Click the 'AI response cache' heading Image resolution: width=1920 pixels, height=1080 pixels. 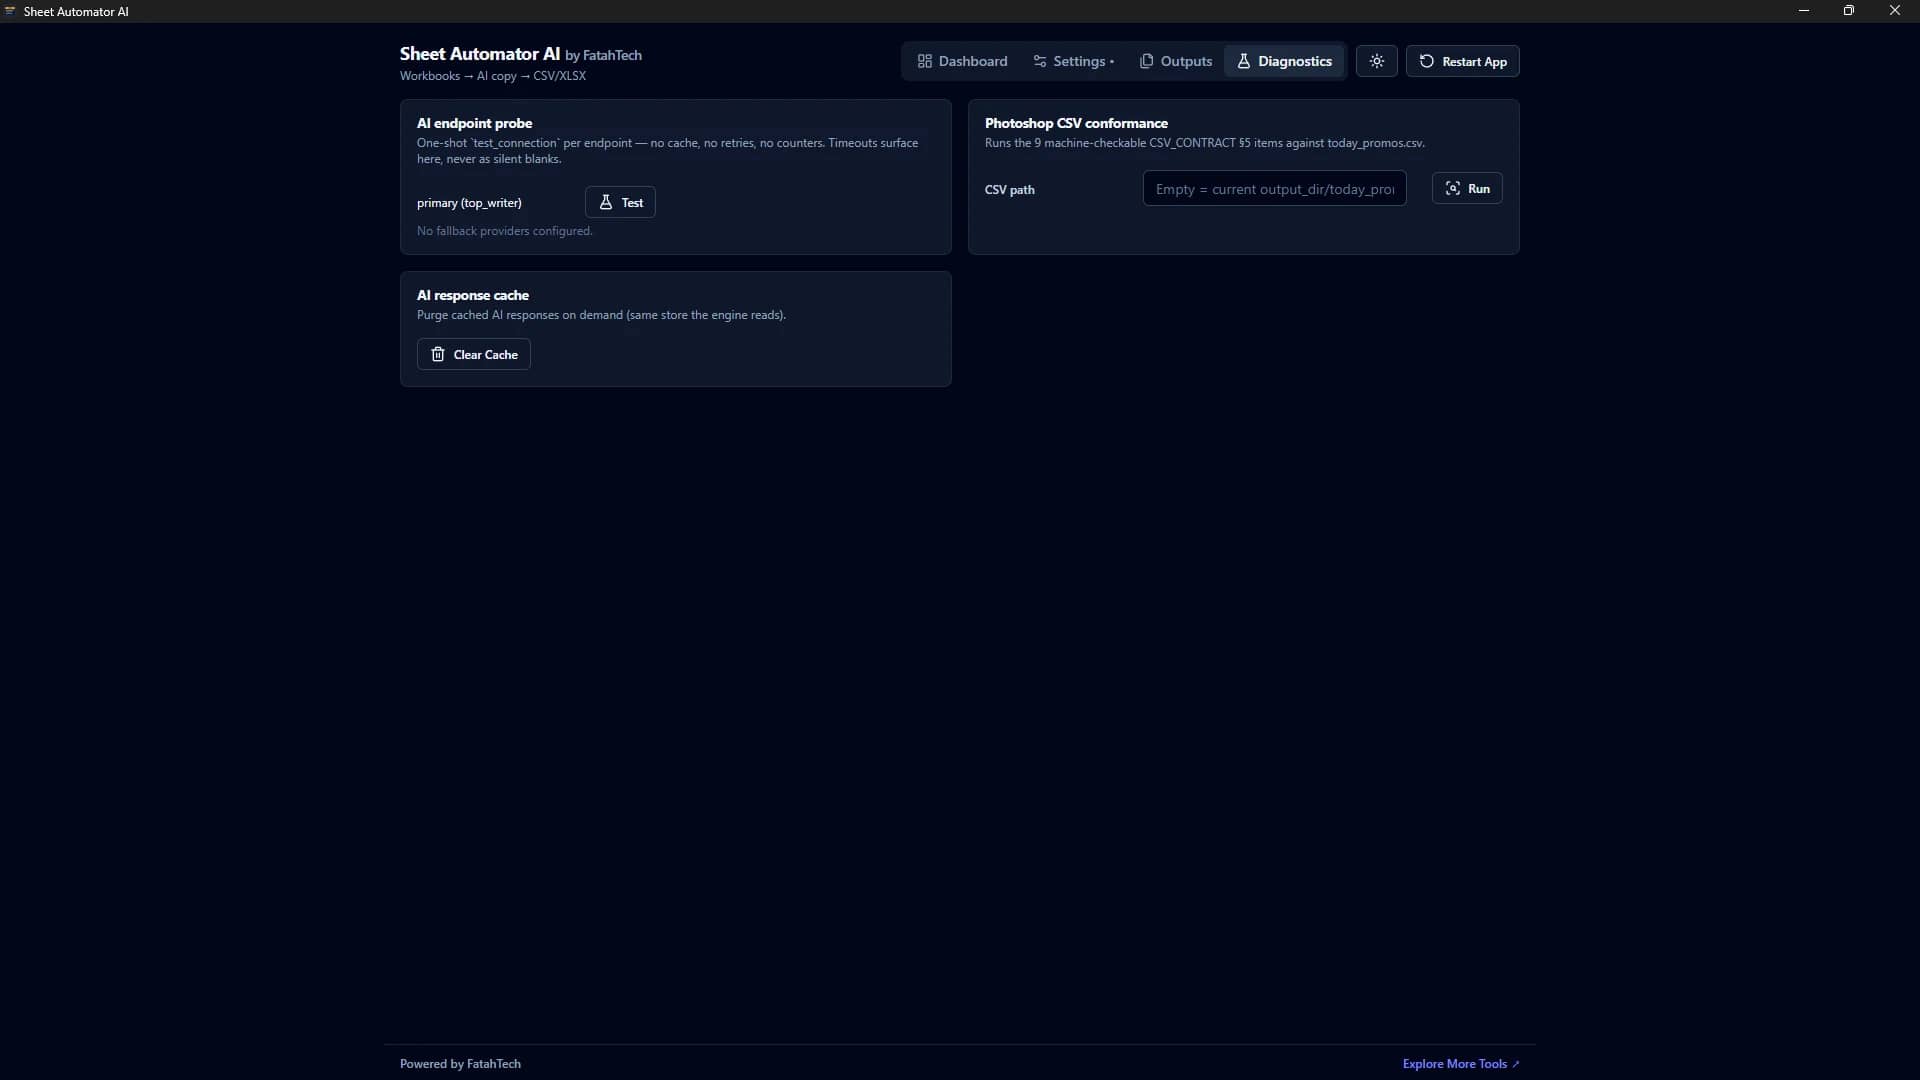coord(473,295)
